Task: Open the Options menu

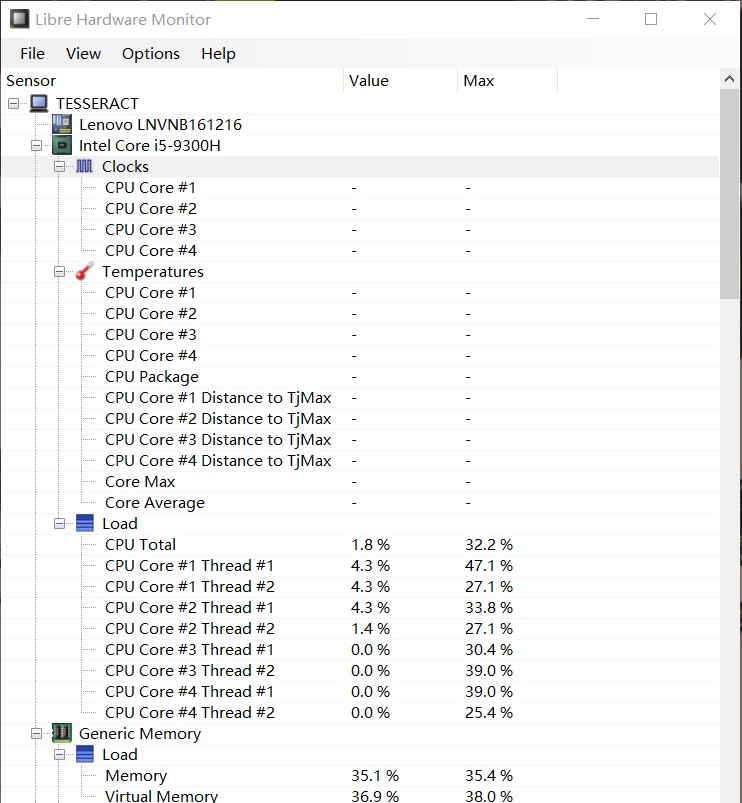Action: [150, 53]
